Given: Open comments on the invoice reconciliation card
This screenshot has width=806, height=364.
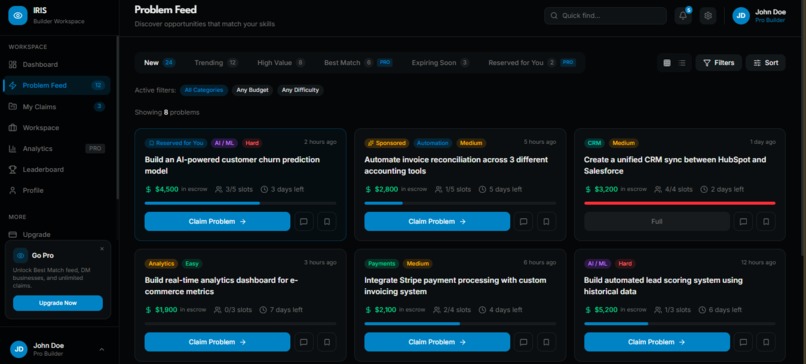Looking at the screenshot, I should pyautogui.click(x=523, y=222).
